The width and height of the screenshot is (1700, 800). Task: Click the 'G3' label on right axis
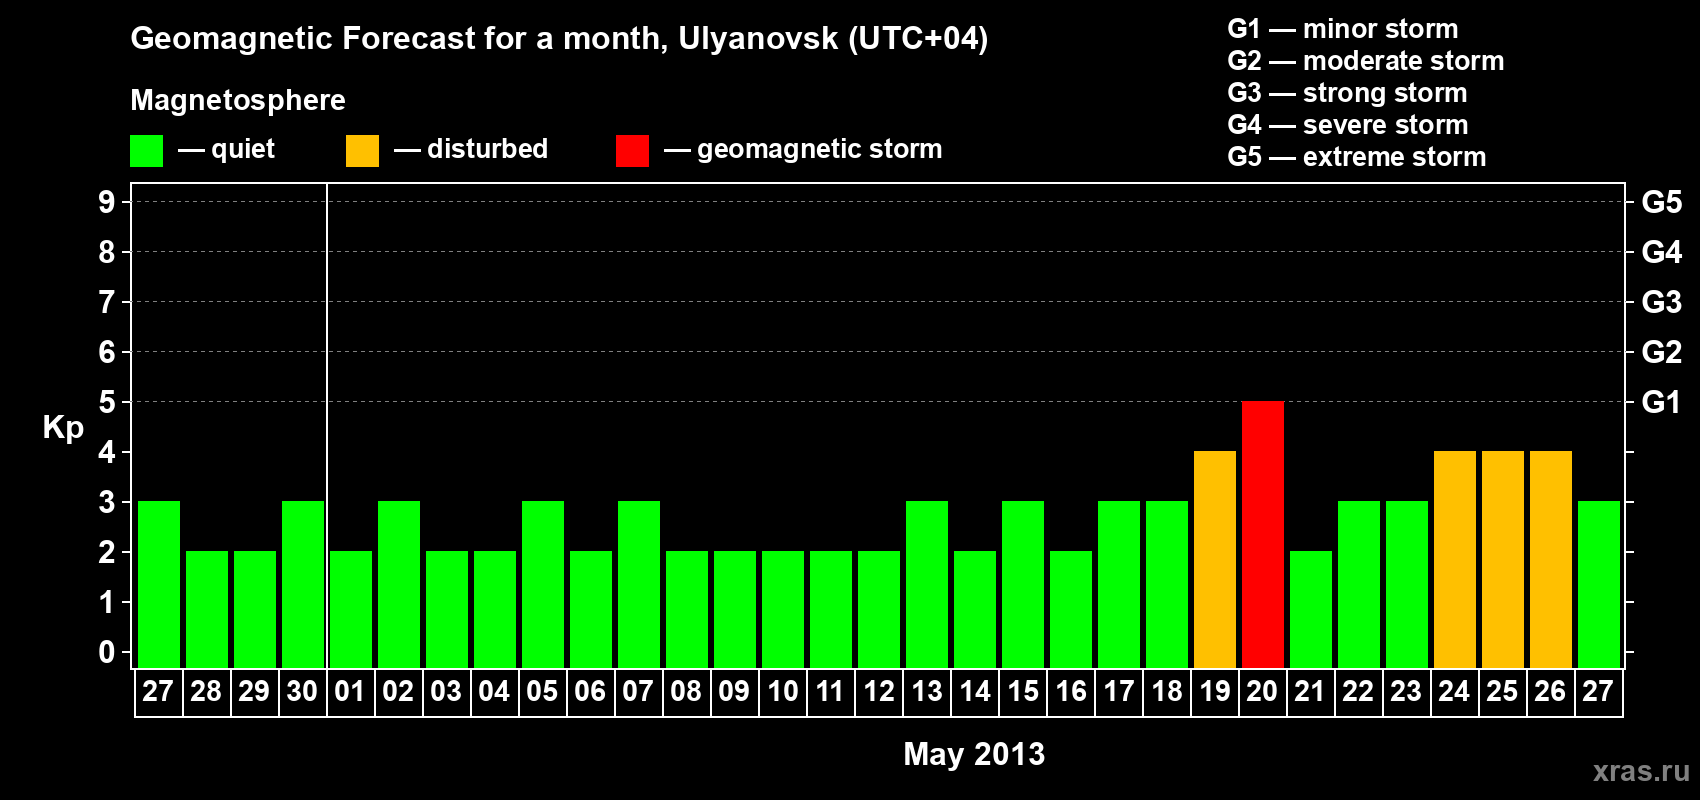click(x=1662, y=302)
